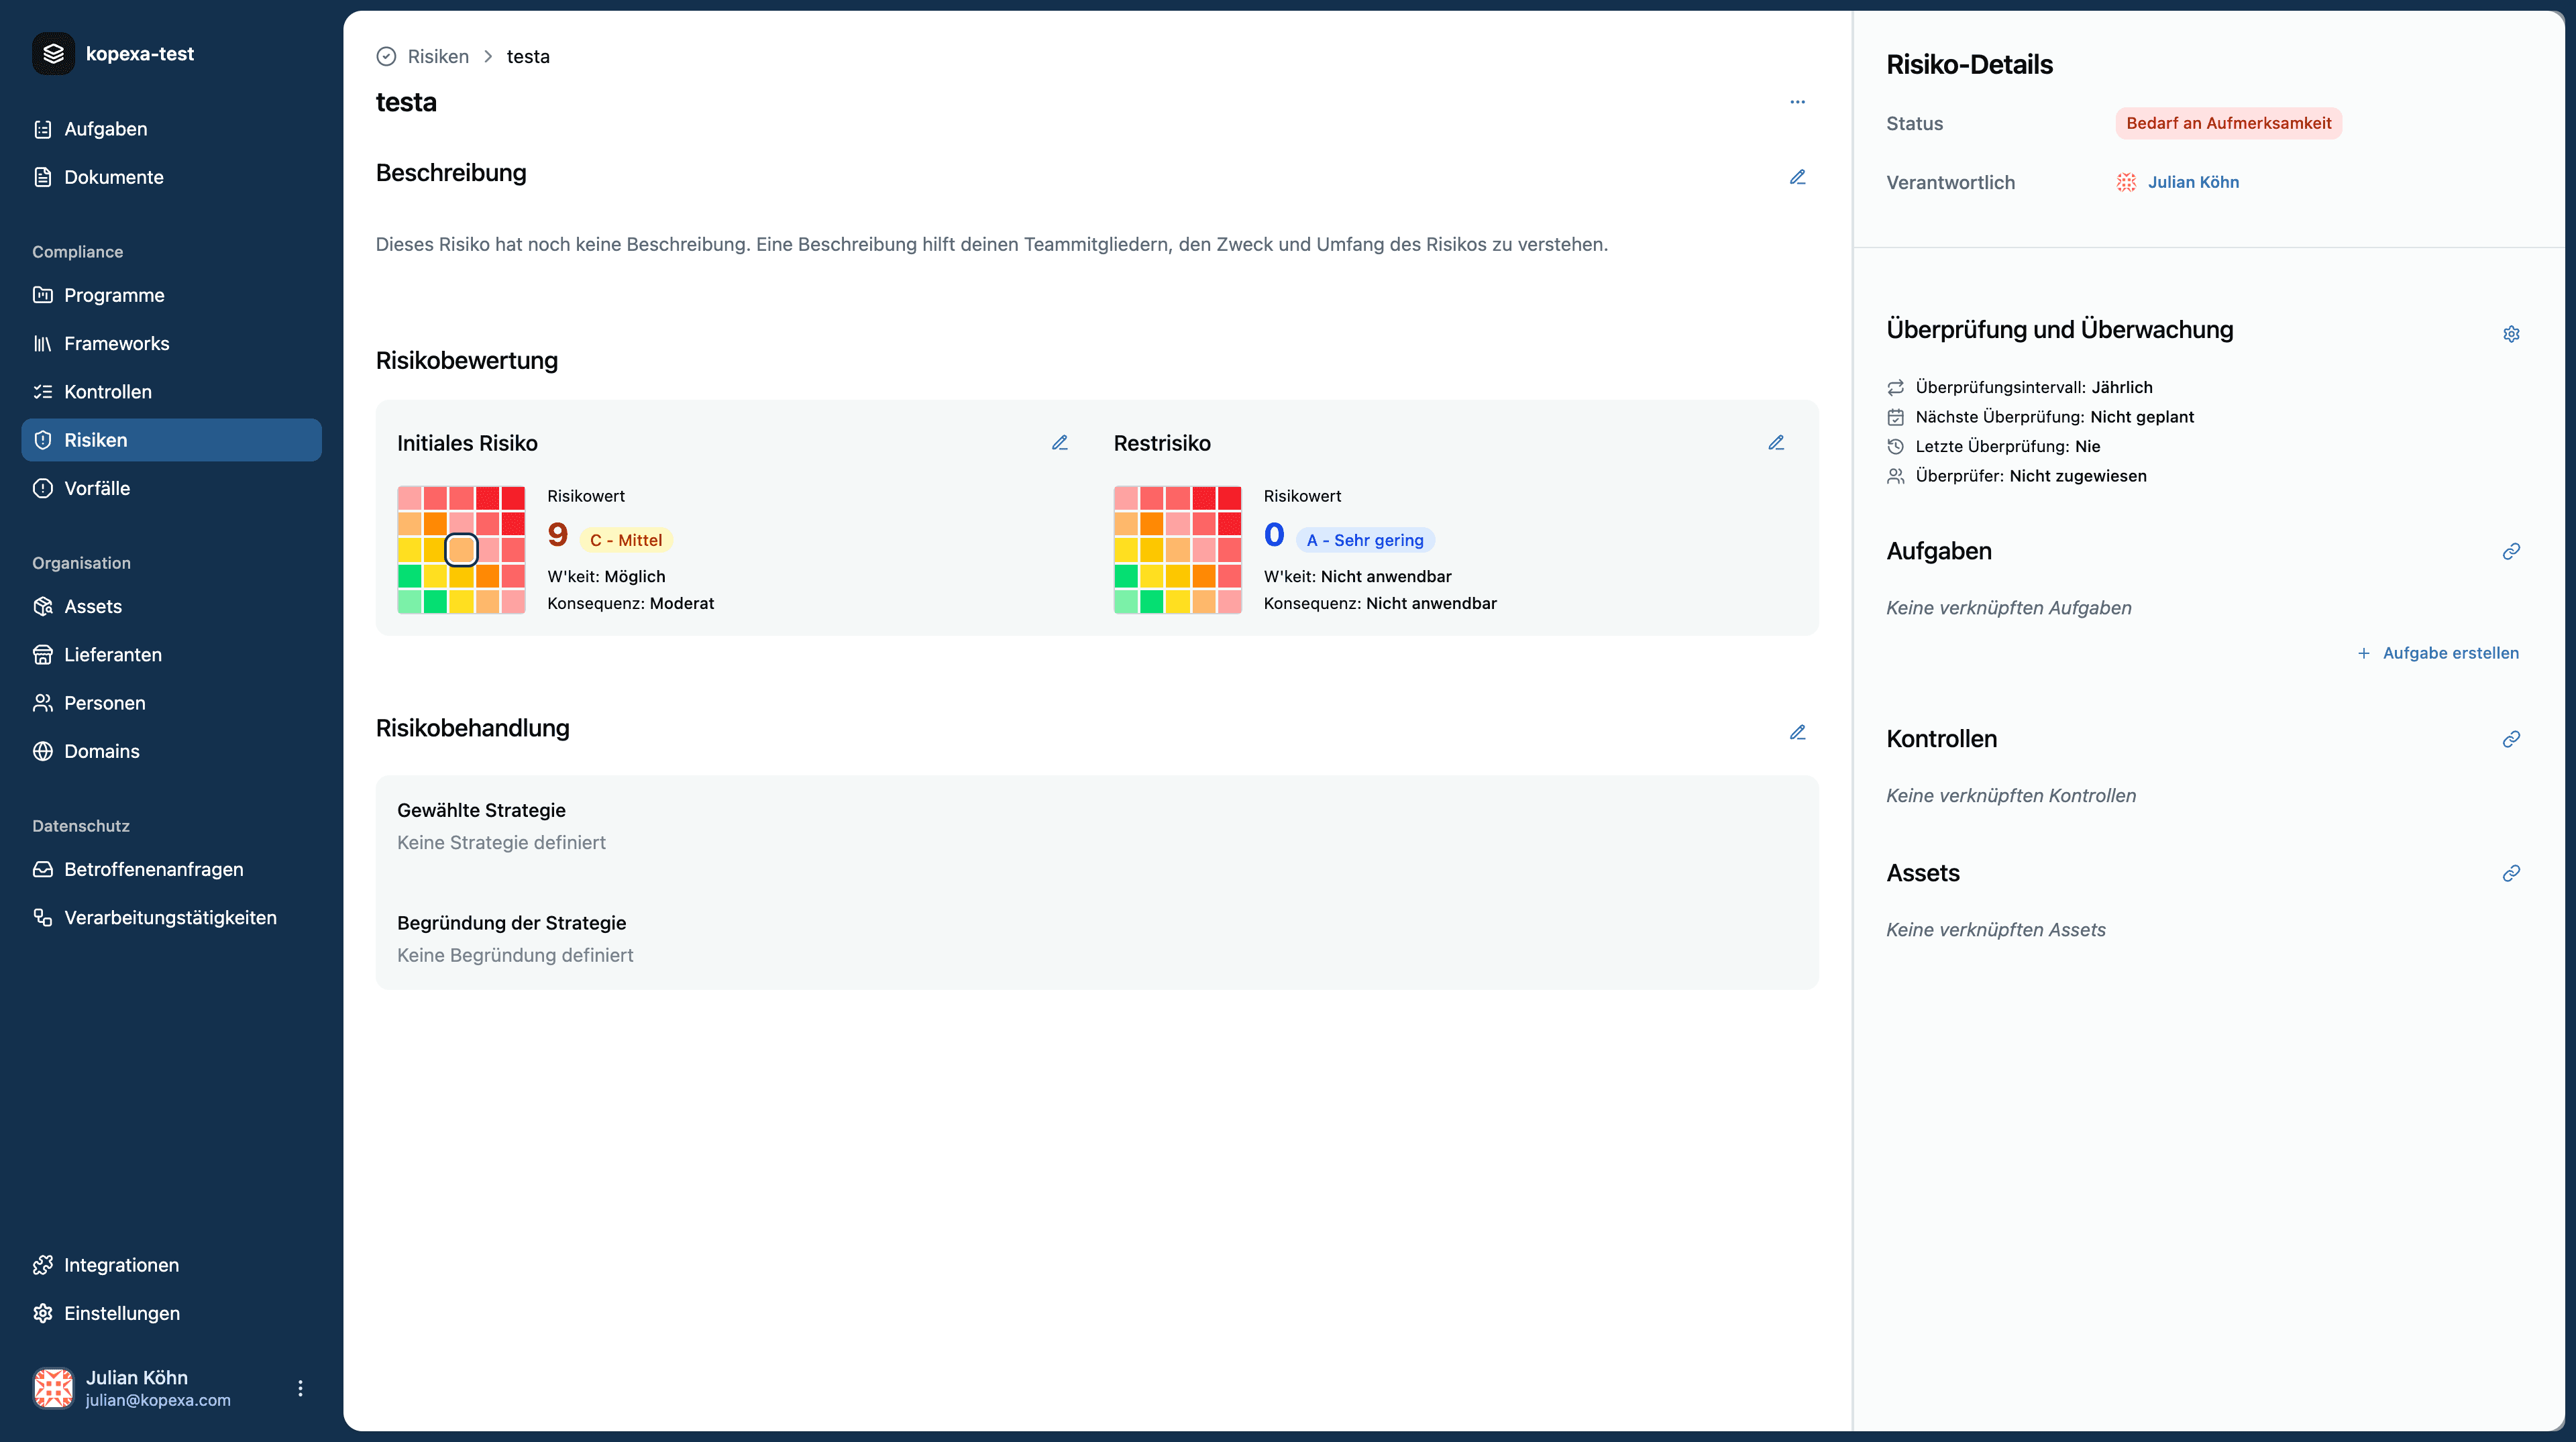
Task: Click Aufgabe erstellen link
Action: (x=2438, y=653)
